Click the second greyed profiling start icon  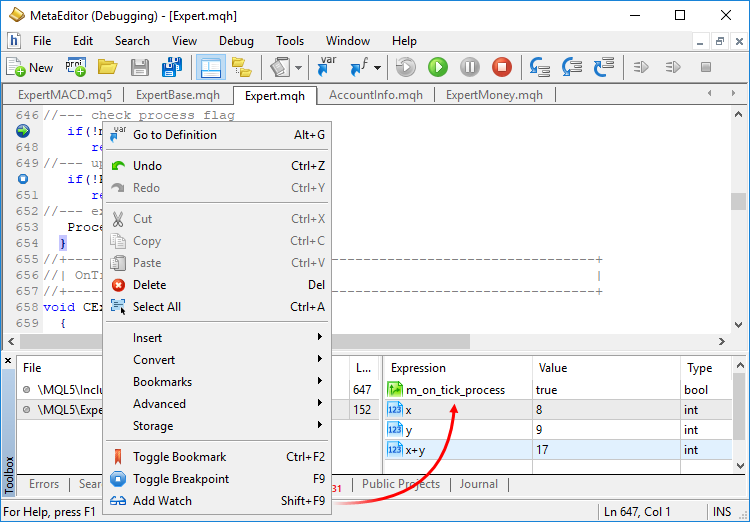coord(673,67)
